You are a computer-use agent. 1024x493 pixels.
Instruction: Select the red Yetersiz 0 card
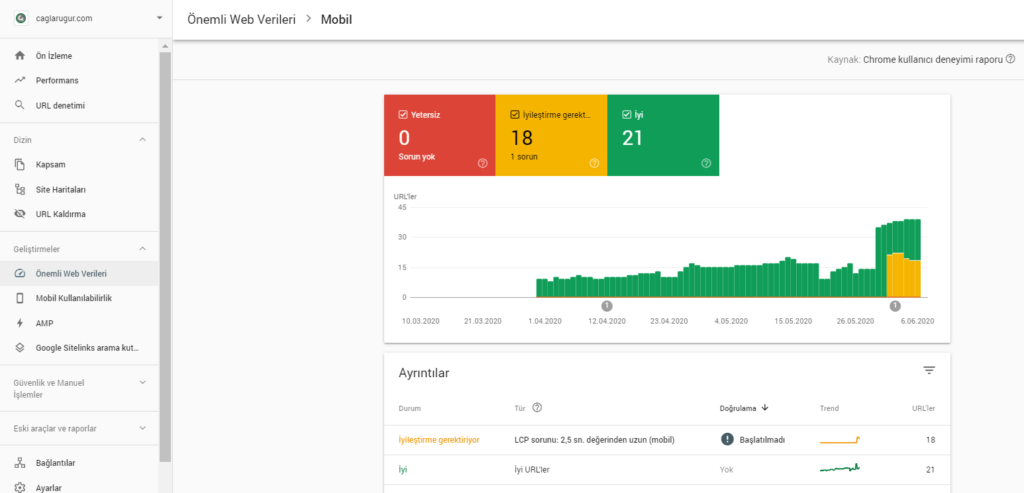440,135
